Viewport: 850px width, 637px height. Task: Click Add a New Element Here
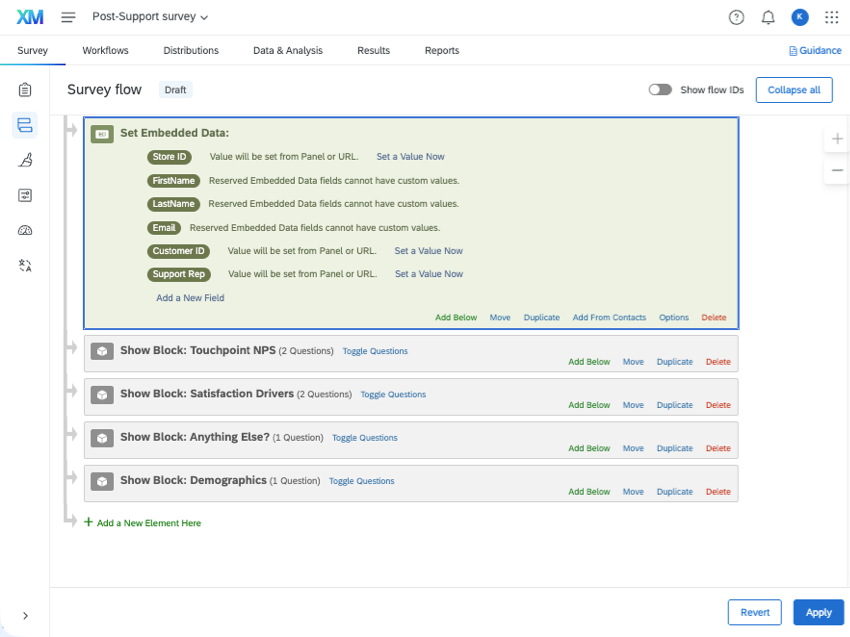click(143, 522)
